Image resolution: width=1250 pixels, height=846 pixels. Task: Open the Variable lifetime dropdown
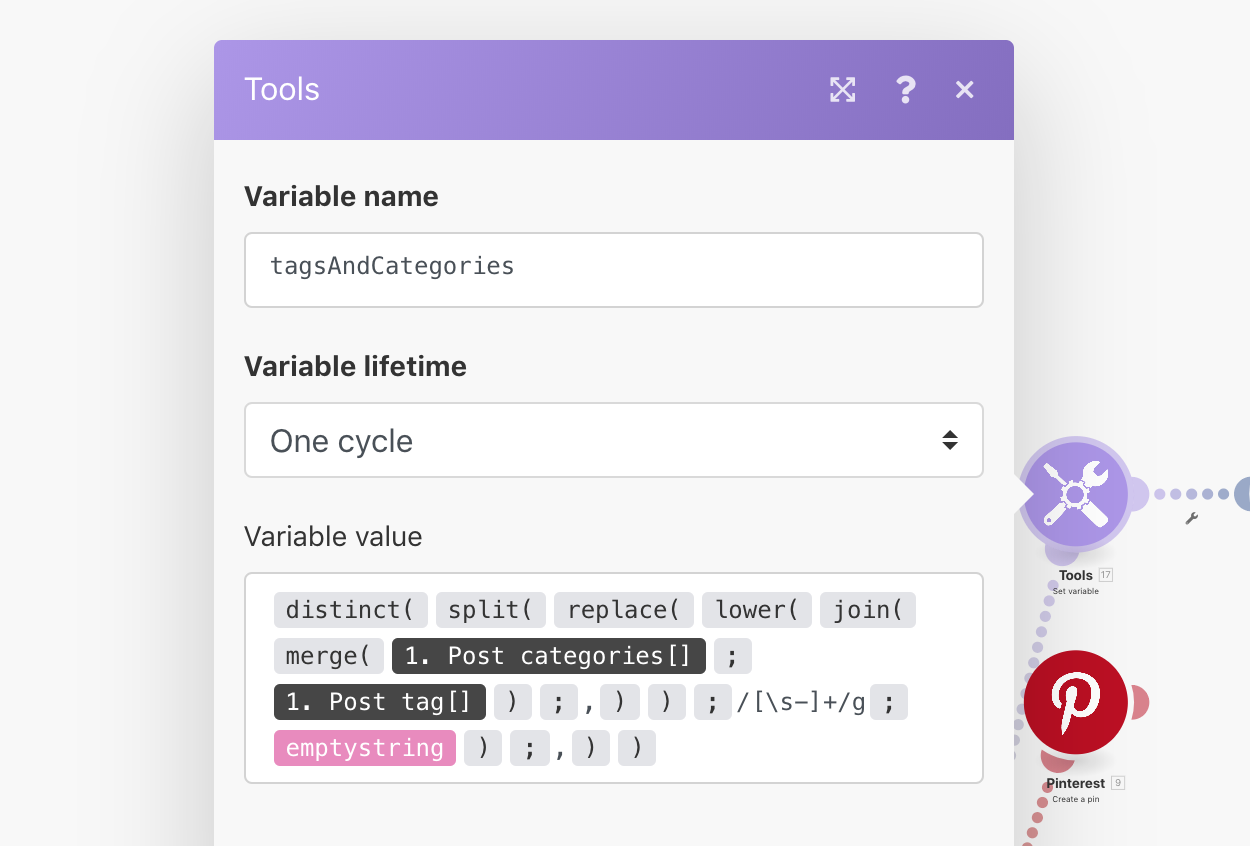coord(613,440)
